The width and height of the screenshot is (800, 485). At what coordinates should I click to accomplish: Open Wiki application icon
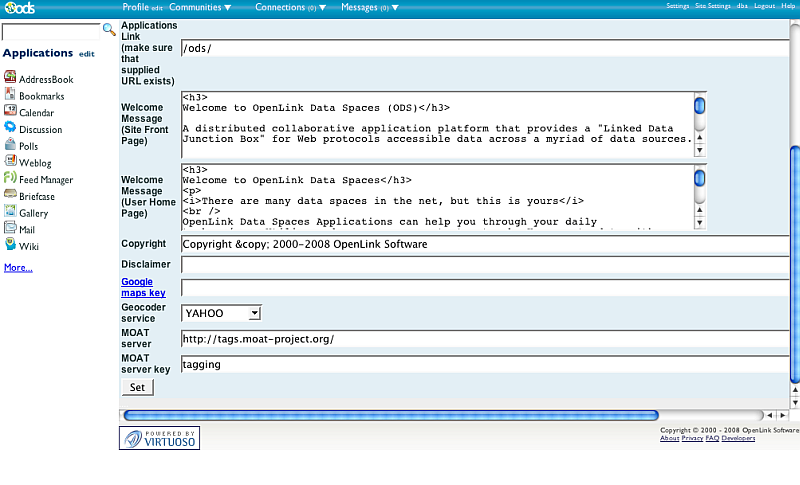click(10, 244)
